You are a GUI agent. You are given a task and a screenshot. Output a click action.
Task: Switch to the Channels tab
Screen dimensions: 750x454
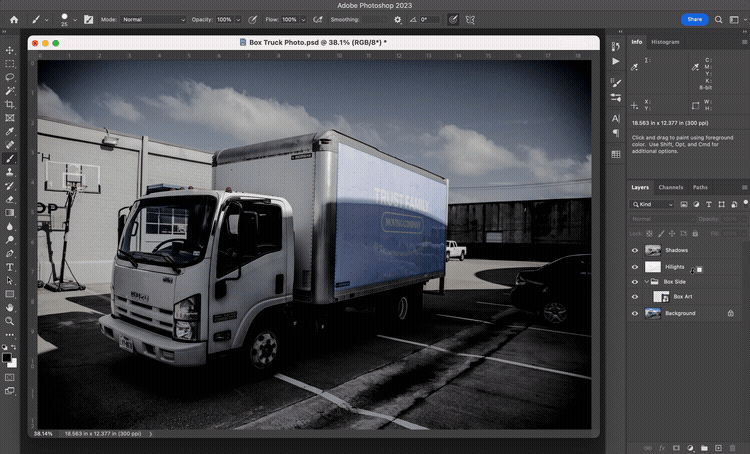click(671, 187)
